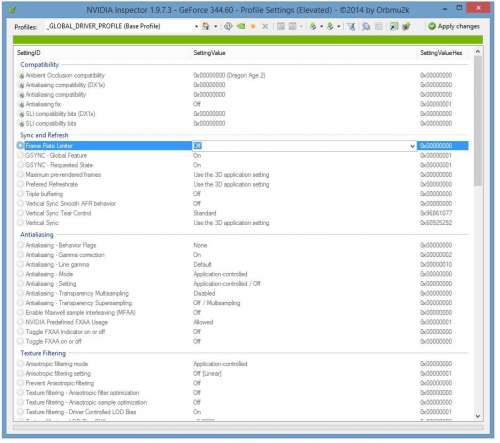Click the profile name input field
This screenshot has height=443, width=500.
pyautogui.click(x=119, y=26)
